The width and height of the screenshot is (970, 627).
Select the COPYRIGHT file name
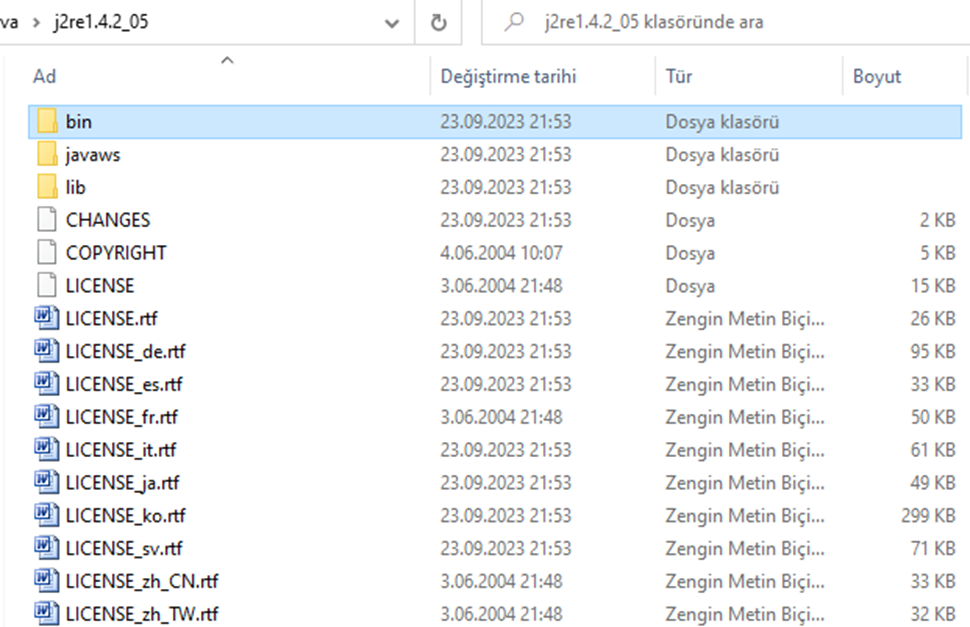[x=116, y=252]
